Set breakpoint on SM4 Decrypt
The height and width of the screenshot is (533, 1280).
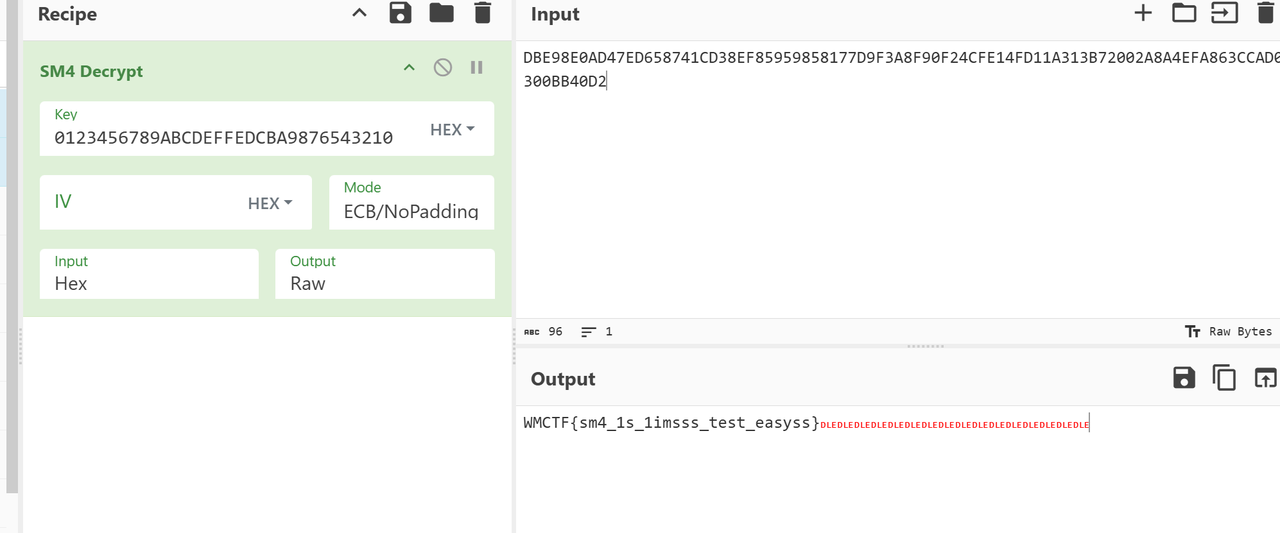477,68
